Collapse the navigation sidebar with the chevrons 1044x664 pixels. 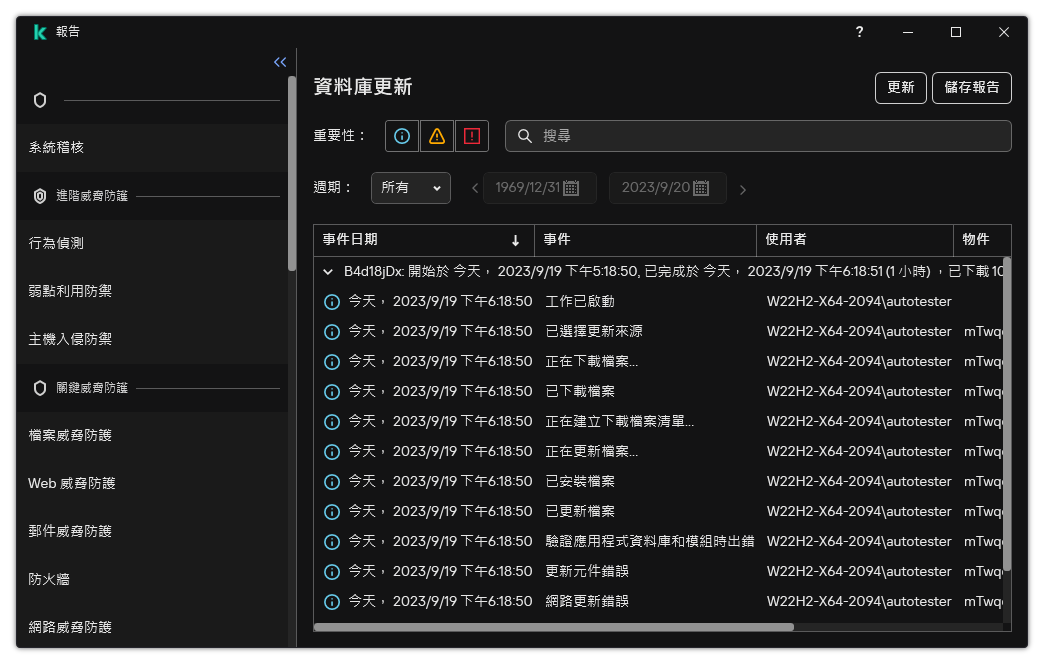279,61
